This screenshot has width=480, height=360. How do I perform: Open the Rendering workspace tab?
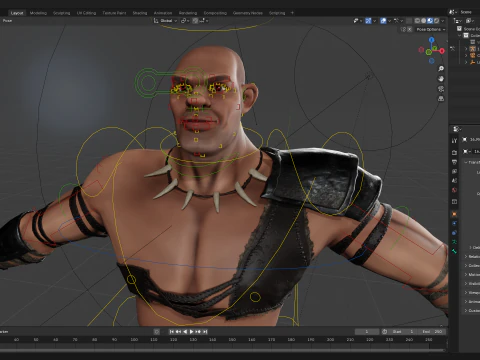188,13
